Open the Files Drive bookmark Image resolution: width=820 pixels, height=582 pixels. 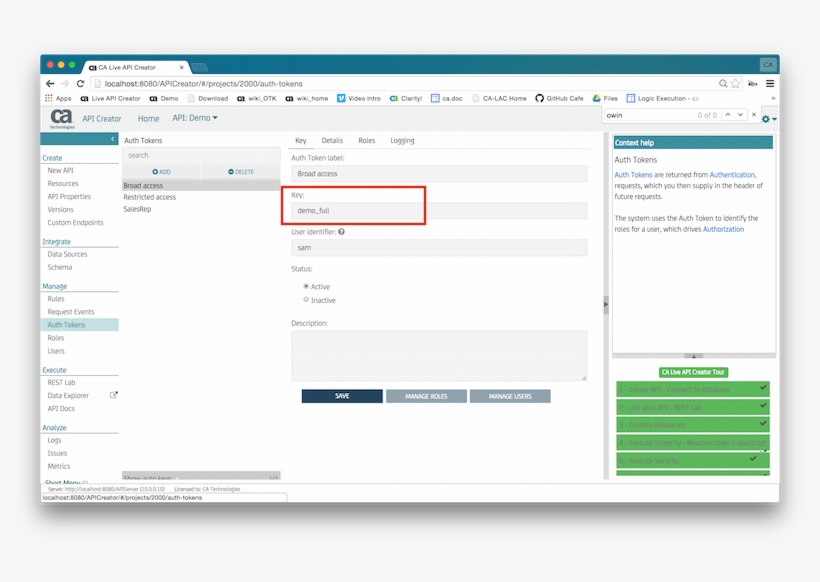click(605, 98)
